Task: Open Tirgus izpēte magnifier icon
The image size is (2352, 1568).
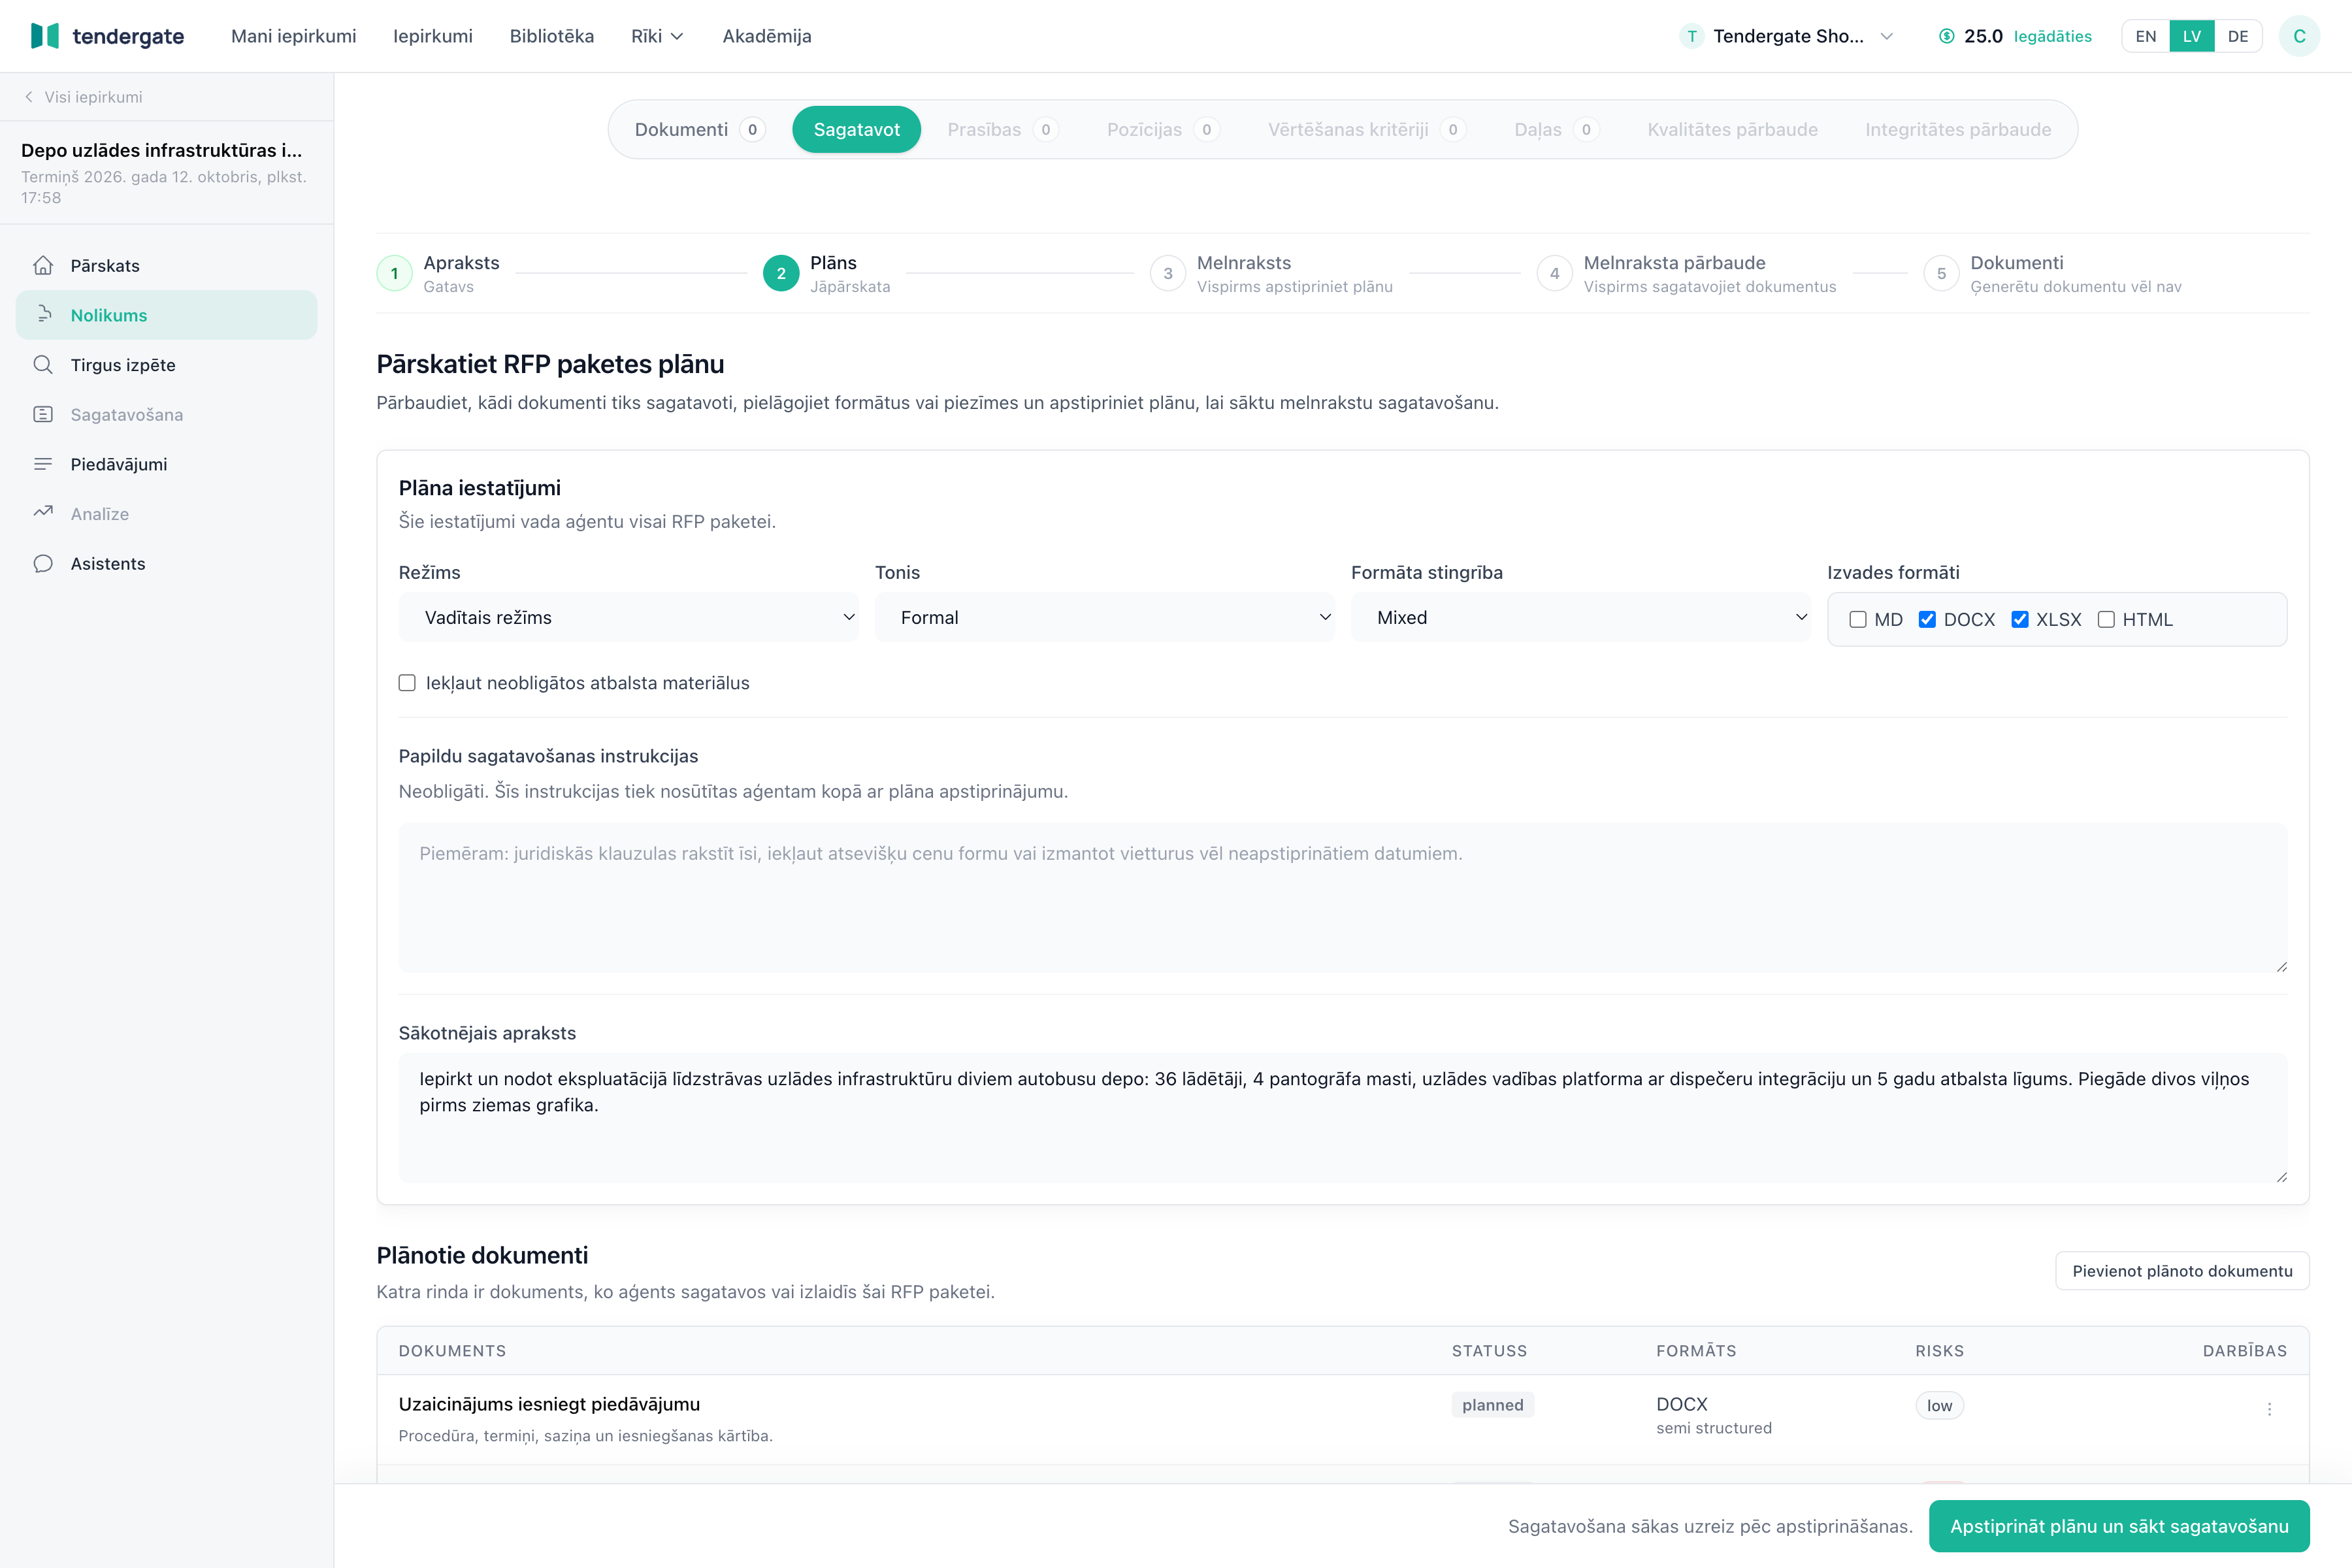Action: click(43, 365)
